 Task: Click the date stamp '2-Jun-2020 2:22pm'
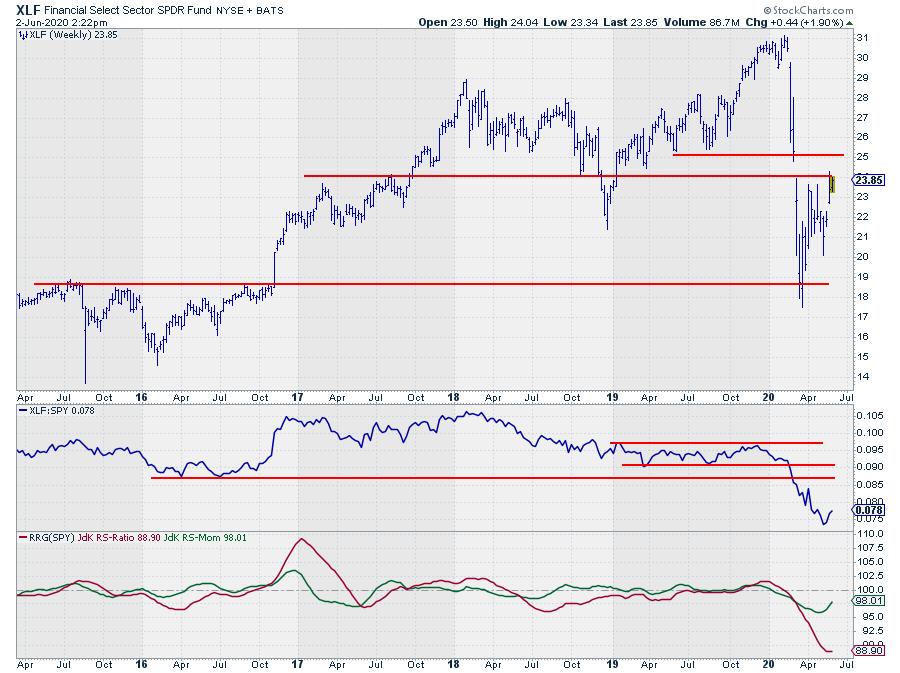point(61,23)
